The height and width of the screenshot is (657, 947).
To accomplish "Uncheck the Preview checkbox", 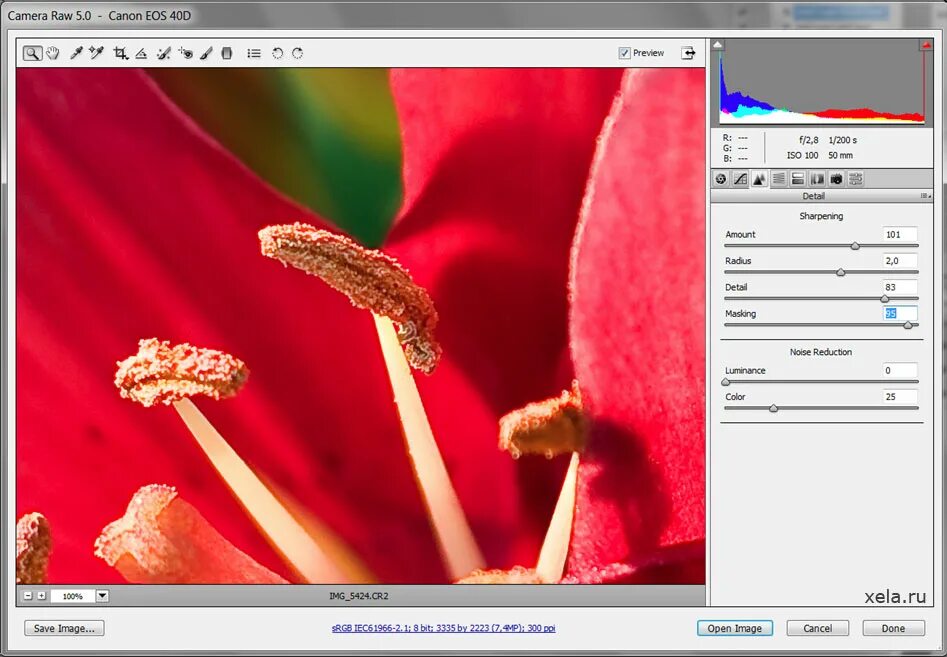I will 624,53.
